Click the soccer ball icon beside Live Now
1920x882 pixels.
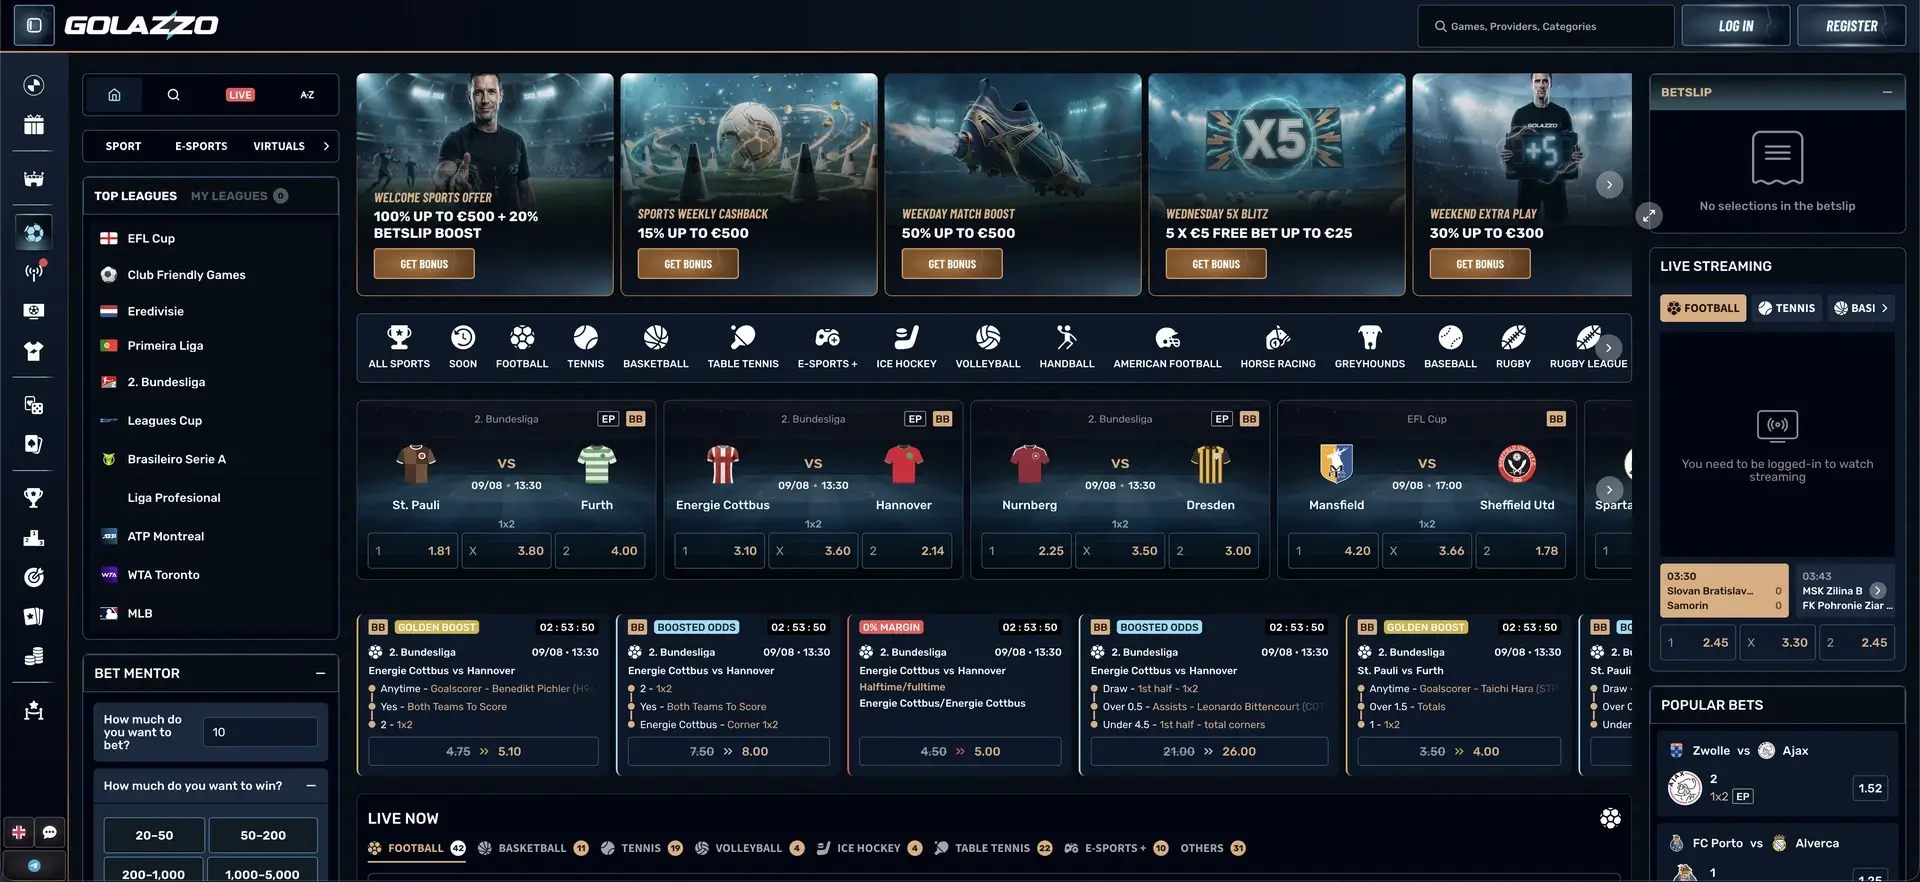(1610, 819)
